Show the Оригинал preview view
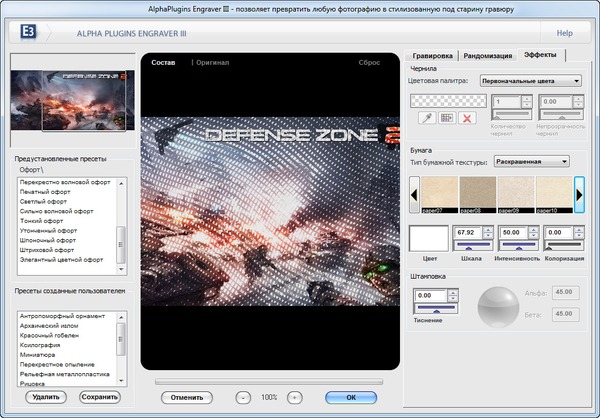This screenshot has height=418, width=600. pos(211,62)
